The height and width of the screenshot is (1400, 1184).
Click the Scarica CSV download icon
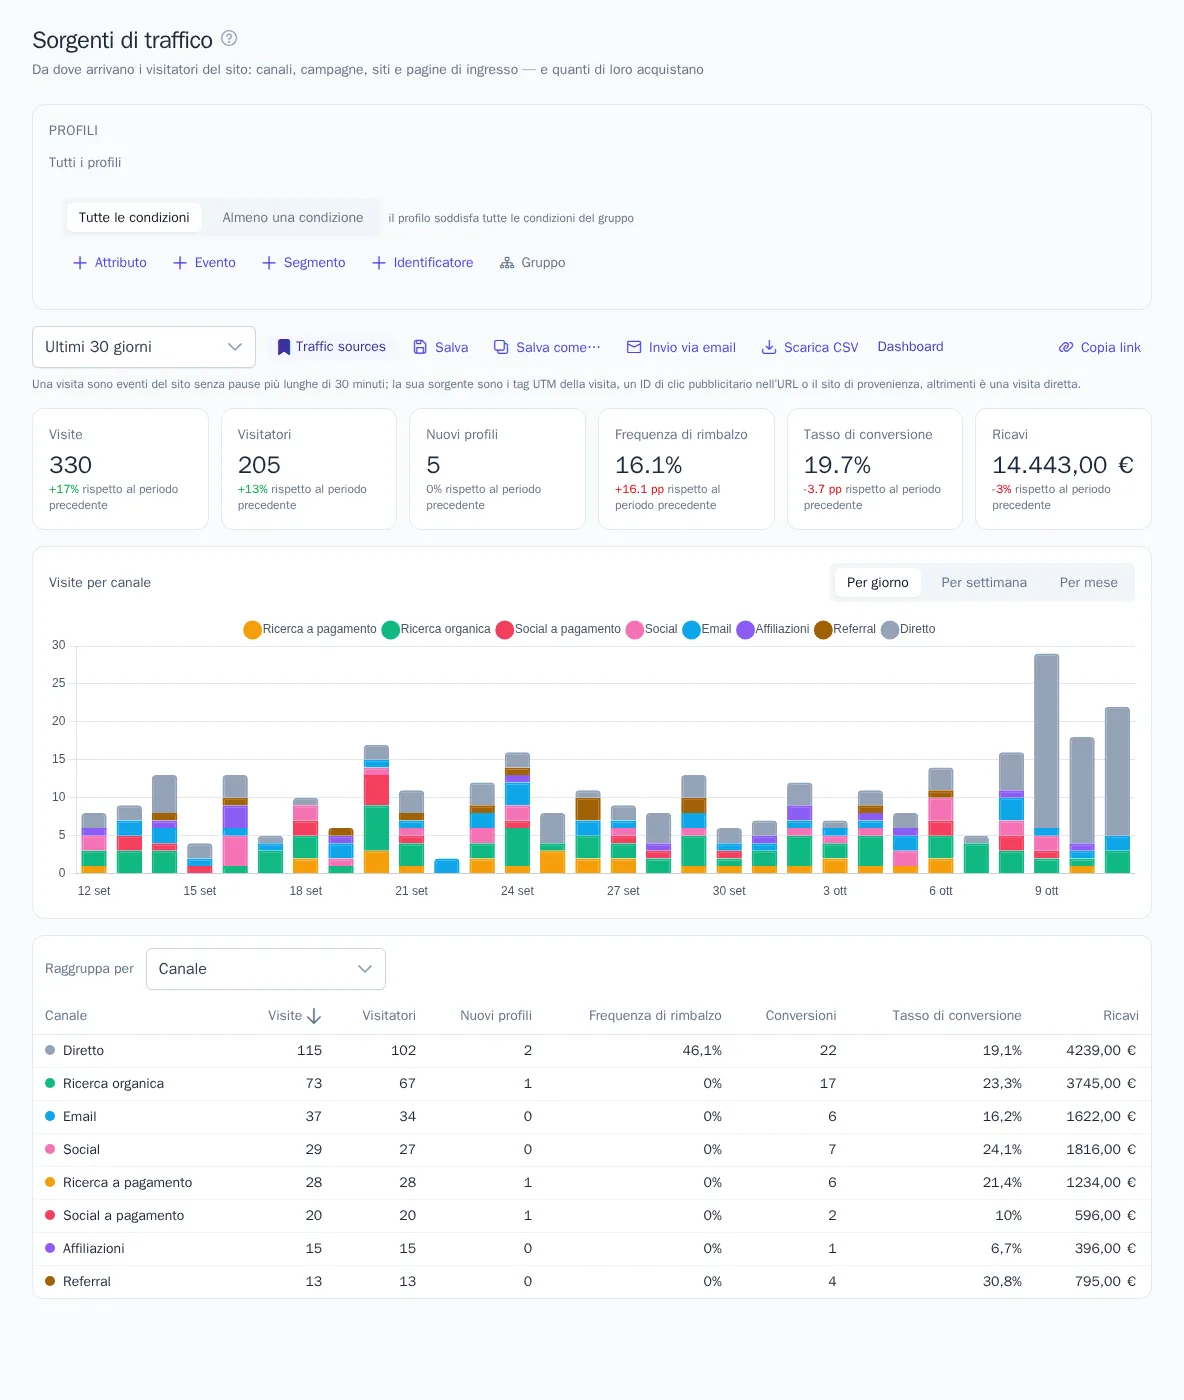click(x=769, y=347)
